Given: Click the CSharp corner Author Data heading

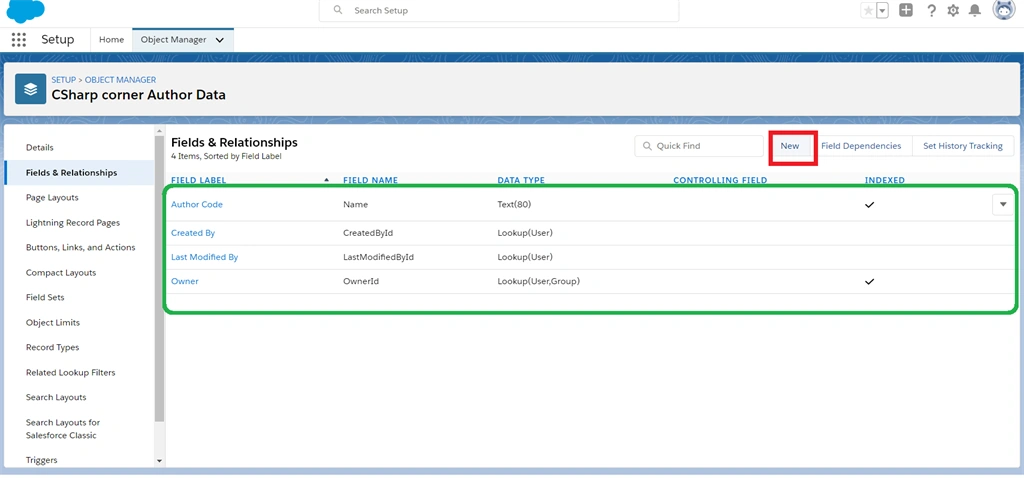Looking at the screenshot, I should 138,95.
